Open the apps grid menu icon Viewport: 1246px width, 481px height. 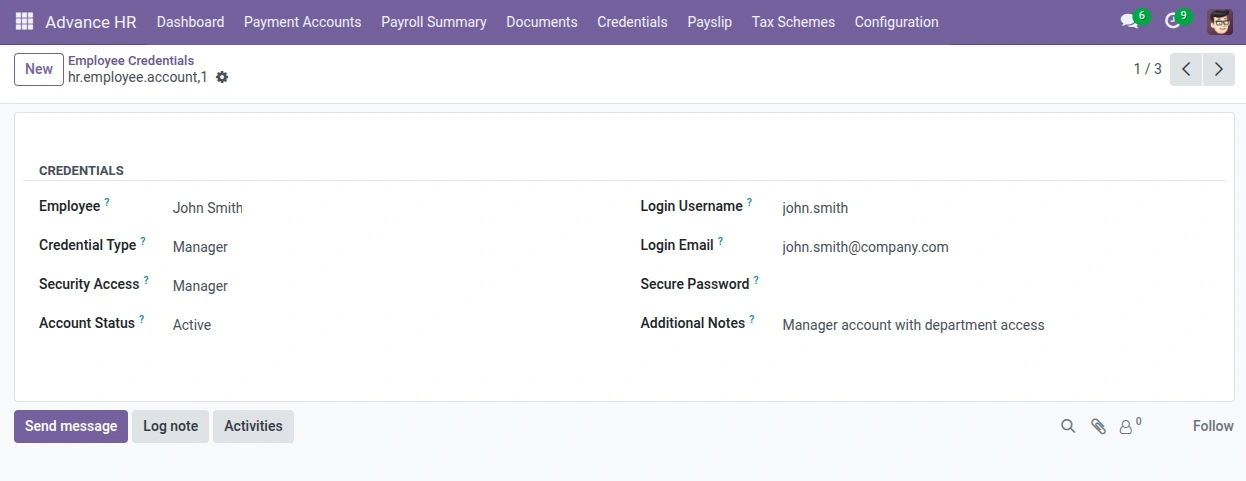click(24, 21)
